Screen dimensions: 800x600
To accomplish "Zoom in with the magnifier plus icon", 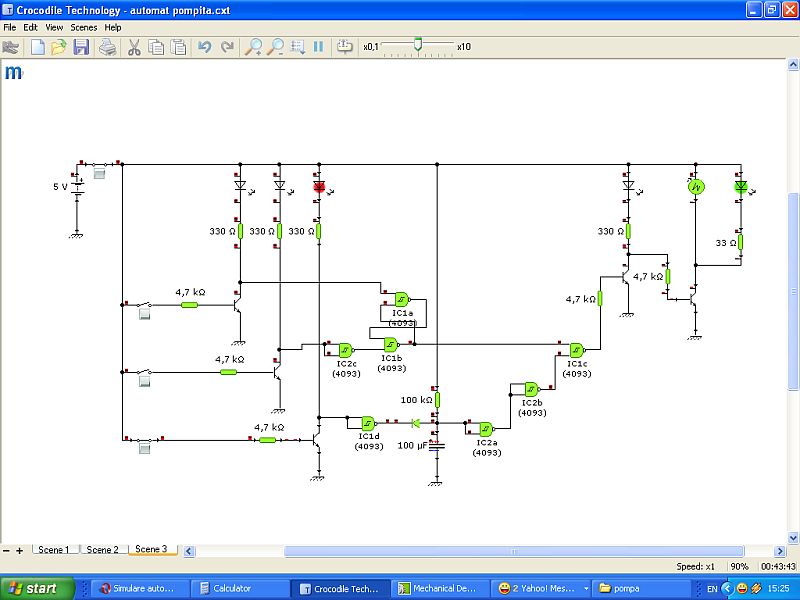I will coord(254,47).
